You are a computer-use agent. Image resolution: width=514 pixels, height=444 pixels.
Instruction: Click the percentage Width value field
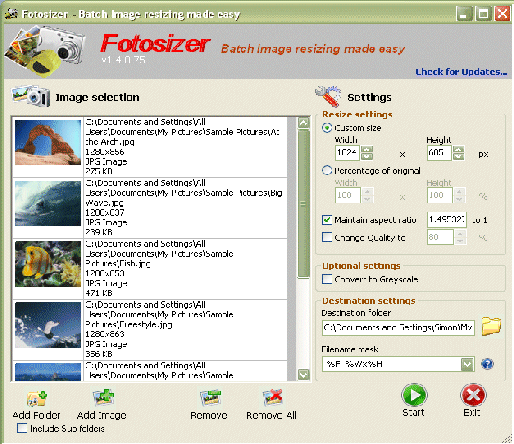coord(348,195)
